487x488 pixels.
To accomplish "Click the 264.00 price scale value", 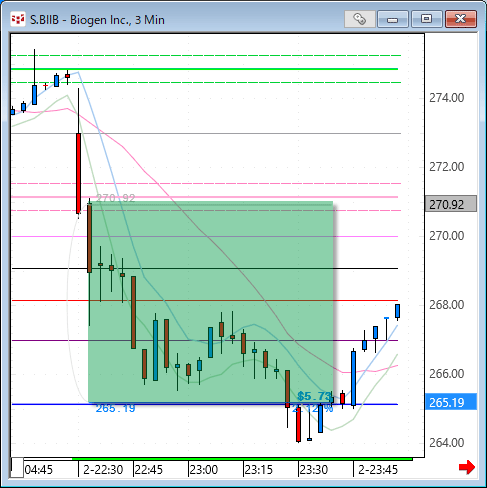I will (x=446, y=443).
